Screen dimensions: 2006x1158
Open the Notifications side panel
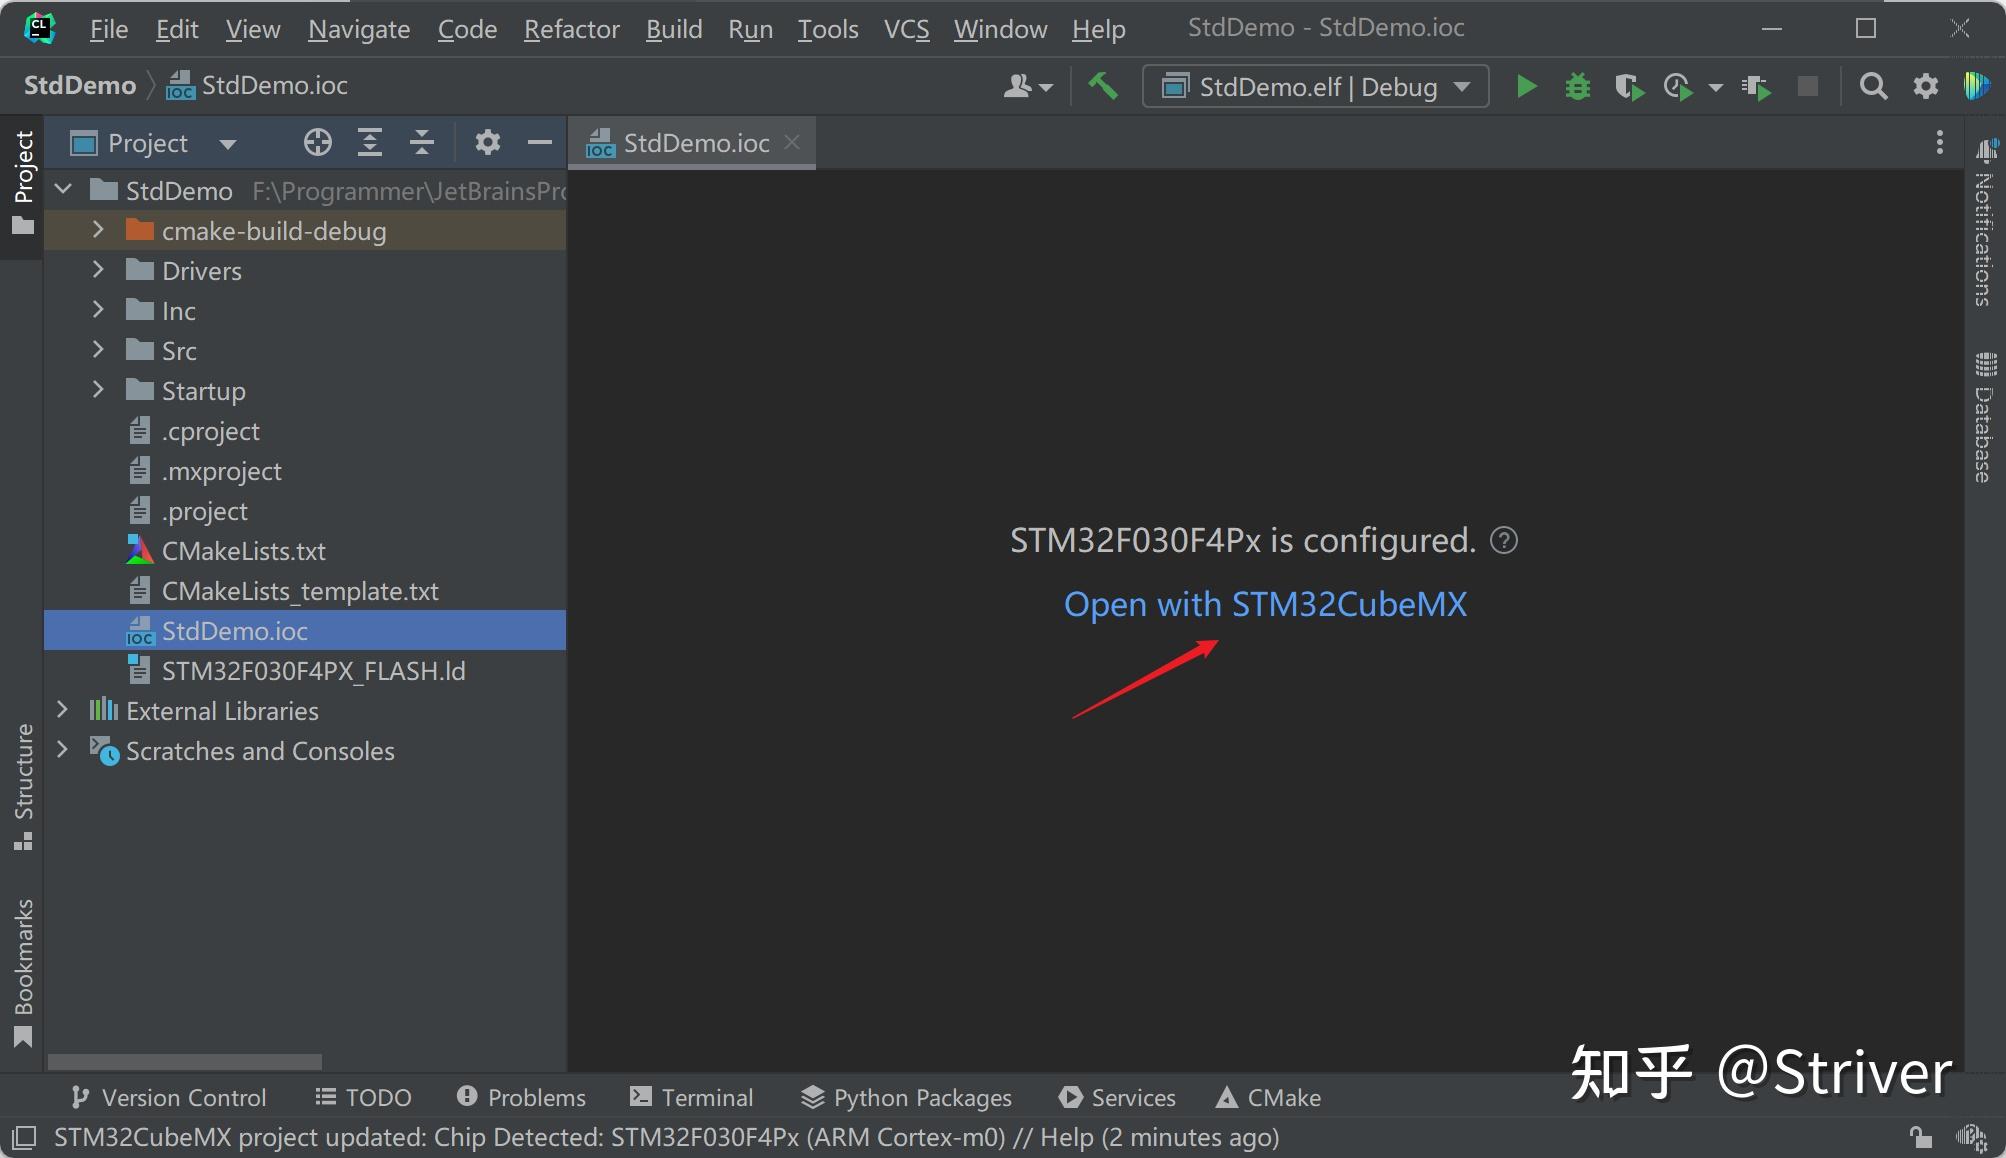[x=1985, y=222]
